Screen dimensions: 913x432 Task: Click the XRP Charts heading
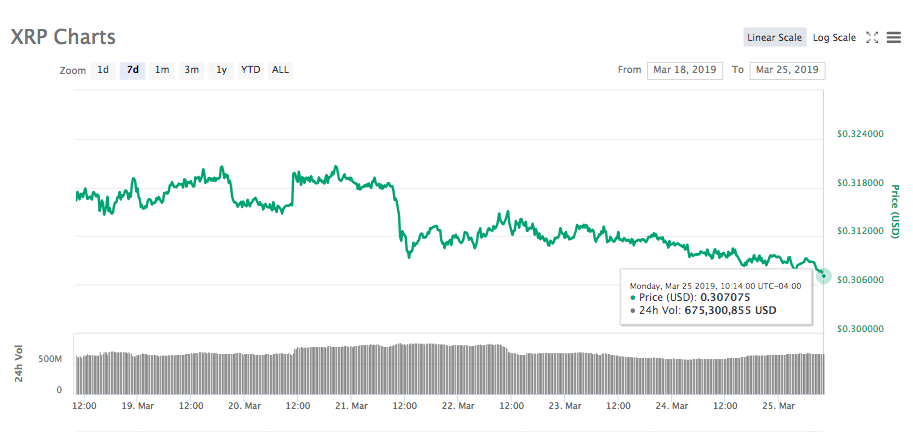point(63,37)
